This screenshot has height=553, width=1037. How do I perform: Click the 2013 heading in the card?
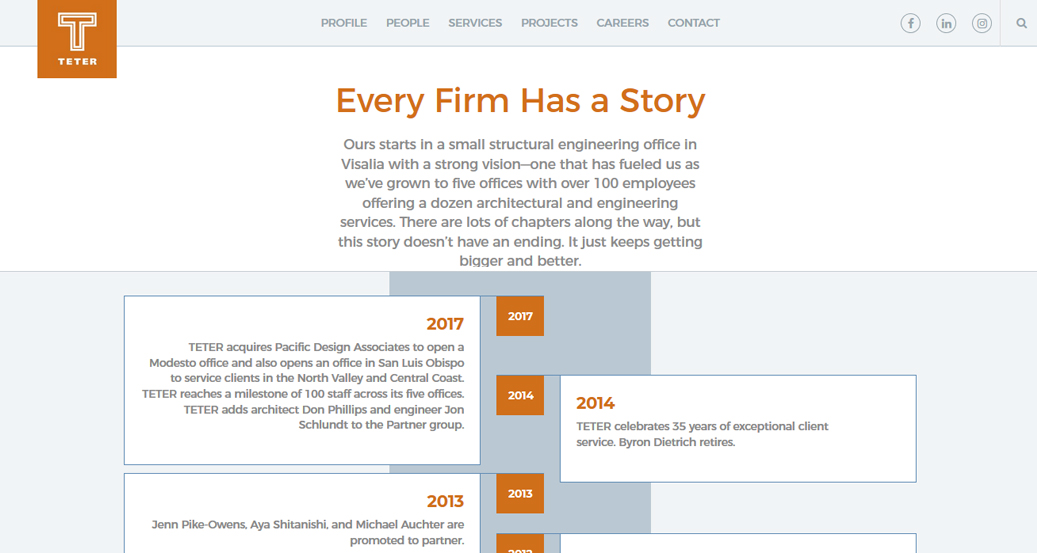point(445,501)
